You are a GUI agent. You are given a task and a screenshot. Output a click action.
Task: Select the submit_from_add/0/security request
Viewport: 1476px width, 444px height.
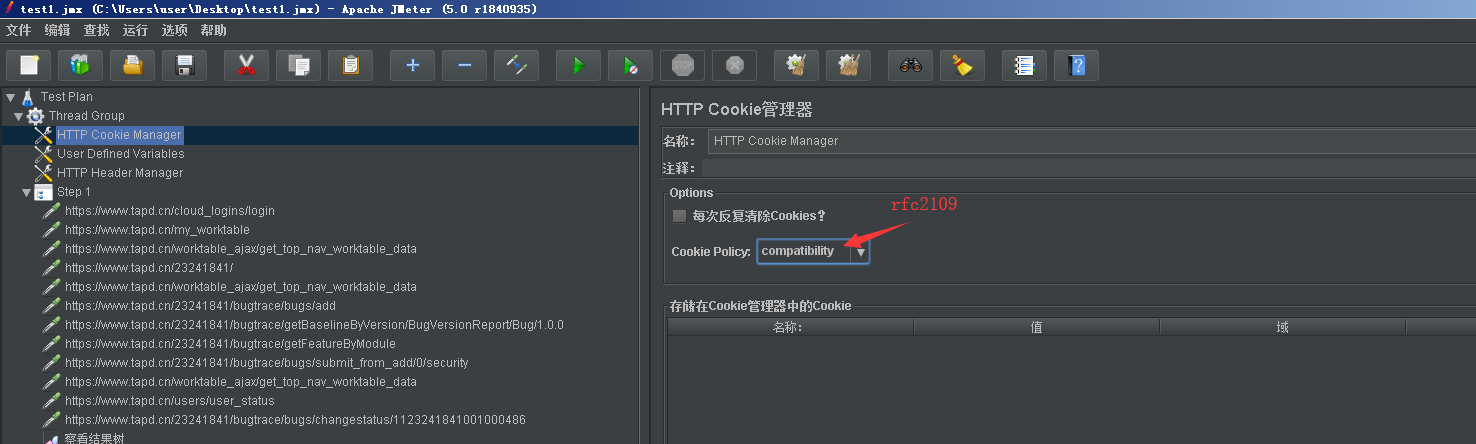tap(266, 363)
